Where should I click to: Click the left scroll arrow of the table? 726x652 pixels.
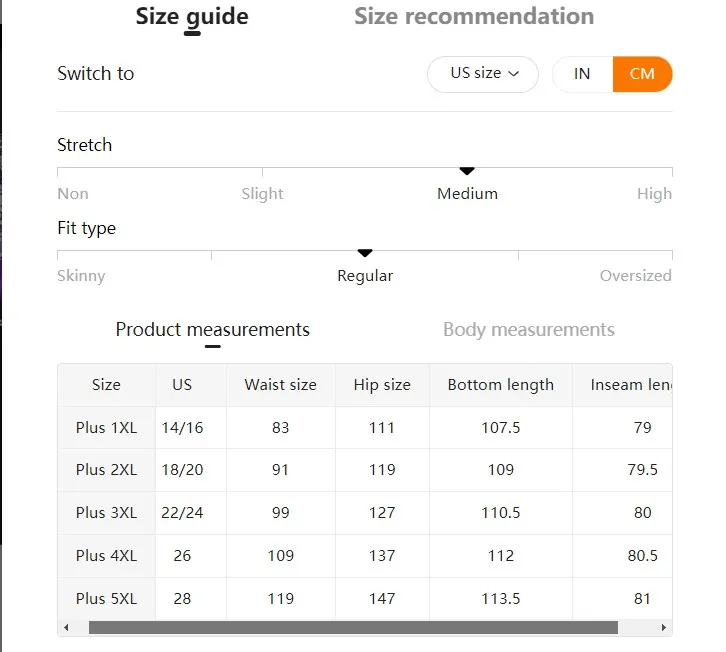pyautogui.click(x=66, y=627)
